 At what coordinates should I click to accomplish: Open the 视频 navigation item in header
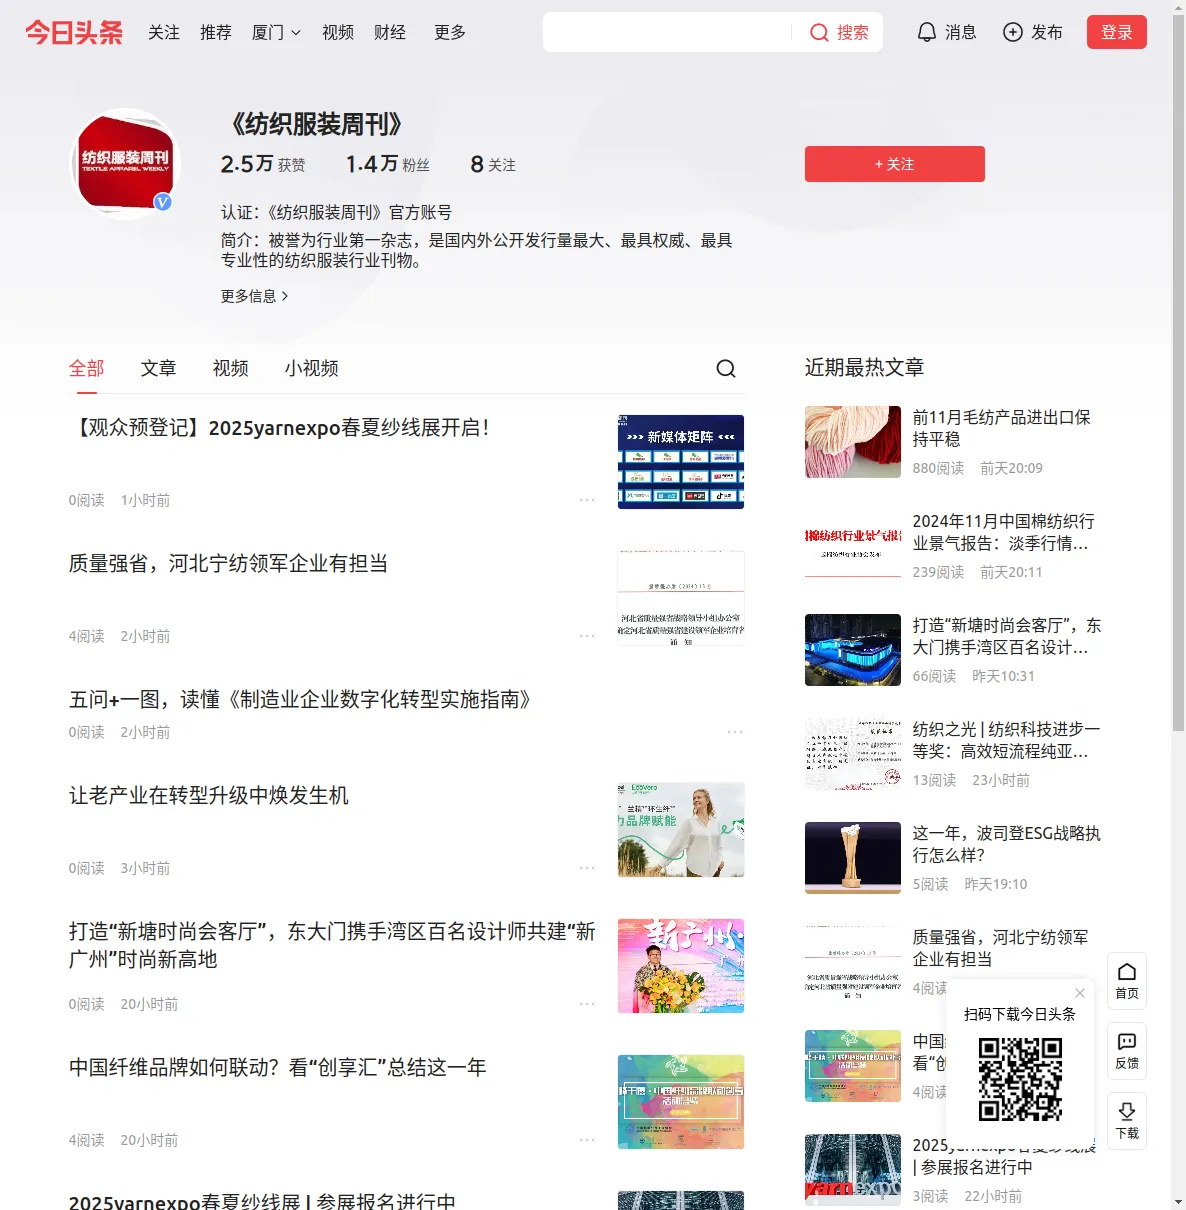(x=338, y=32)
